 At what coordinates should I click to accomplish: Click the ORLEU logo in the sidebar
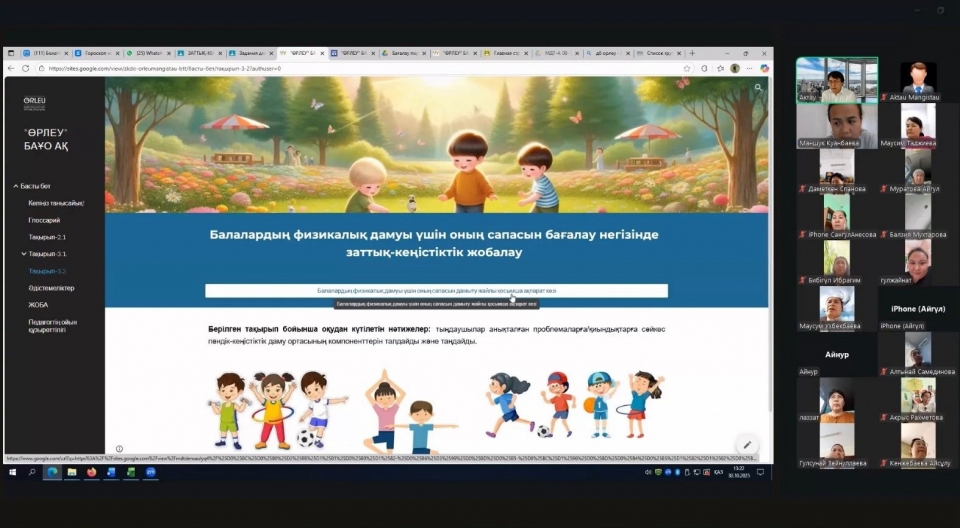34,103
